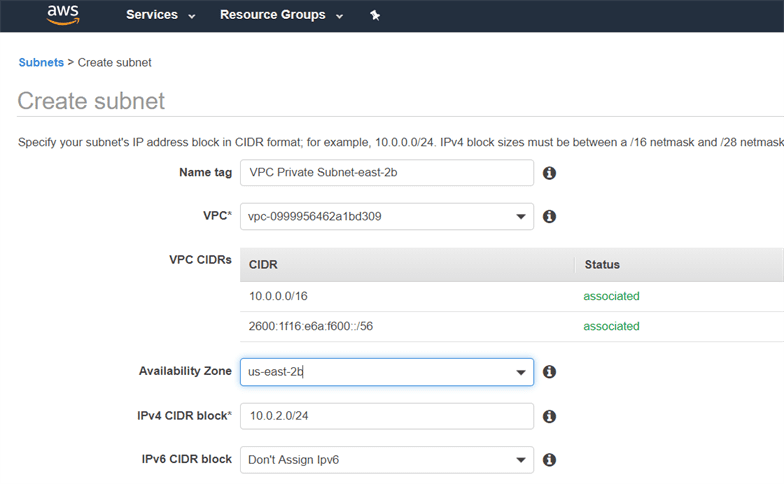
Task: Click into the IPv4 CIDR block field
Action: [x=386, y=416]
